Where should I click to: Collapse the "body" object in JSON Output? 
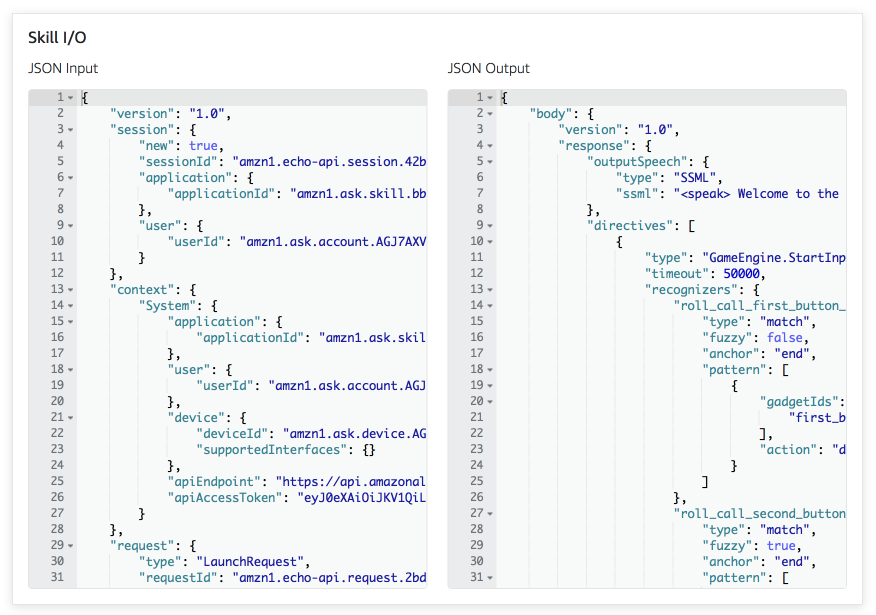491,113
